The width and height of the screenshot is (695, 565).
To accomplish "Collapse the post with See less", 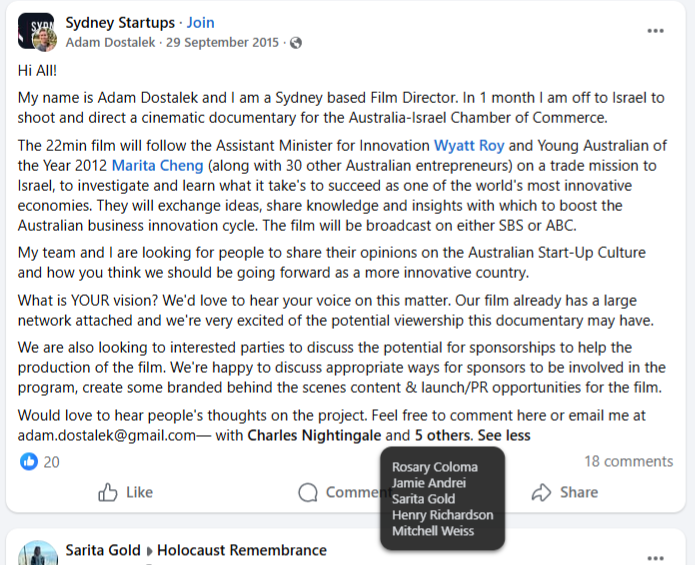I will (x=504, y=435).
